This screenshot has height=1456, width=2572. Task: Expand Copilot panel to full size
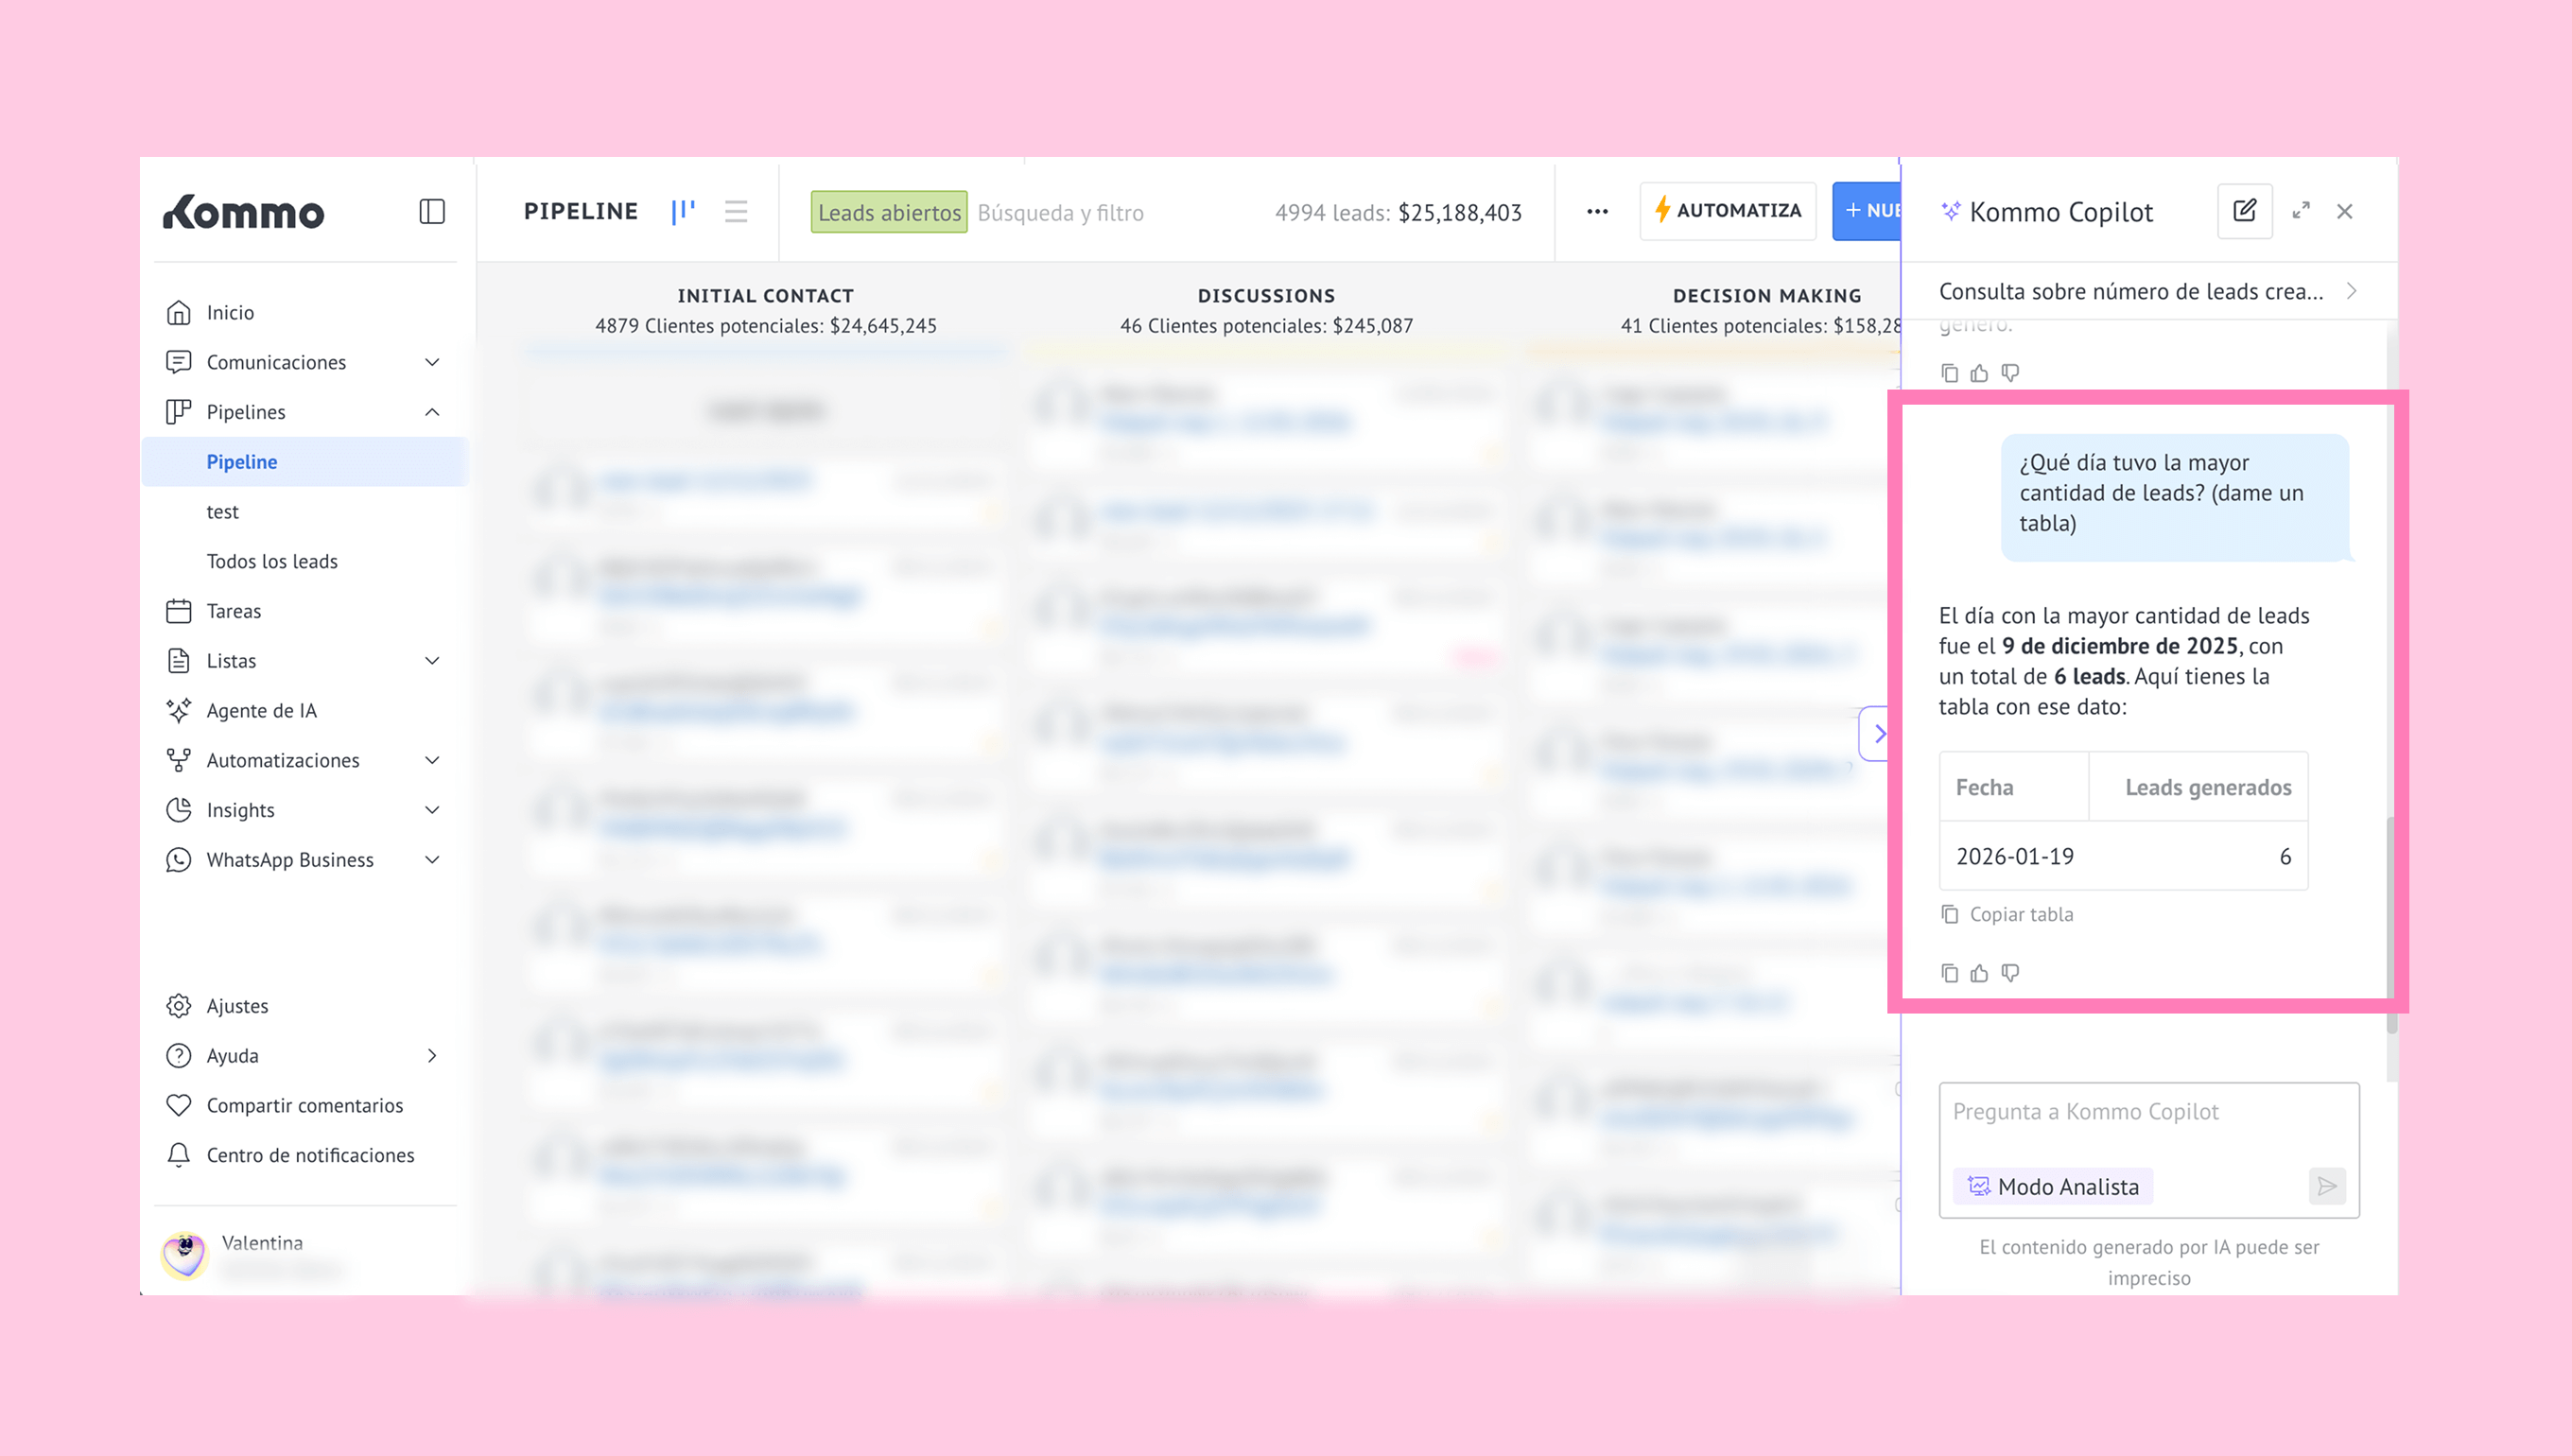(x=2301, y=210)
